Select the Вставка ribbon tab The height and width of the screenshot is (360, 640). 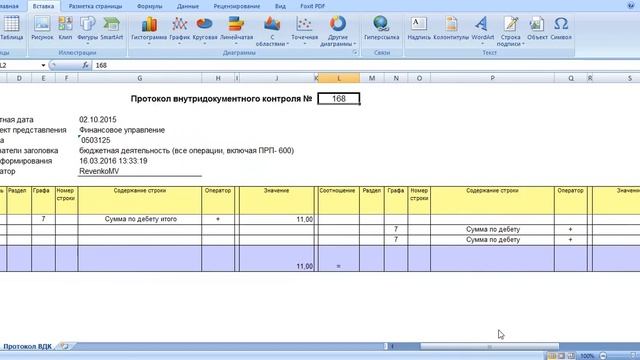[x=43, y=6]
